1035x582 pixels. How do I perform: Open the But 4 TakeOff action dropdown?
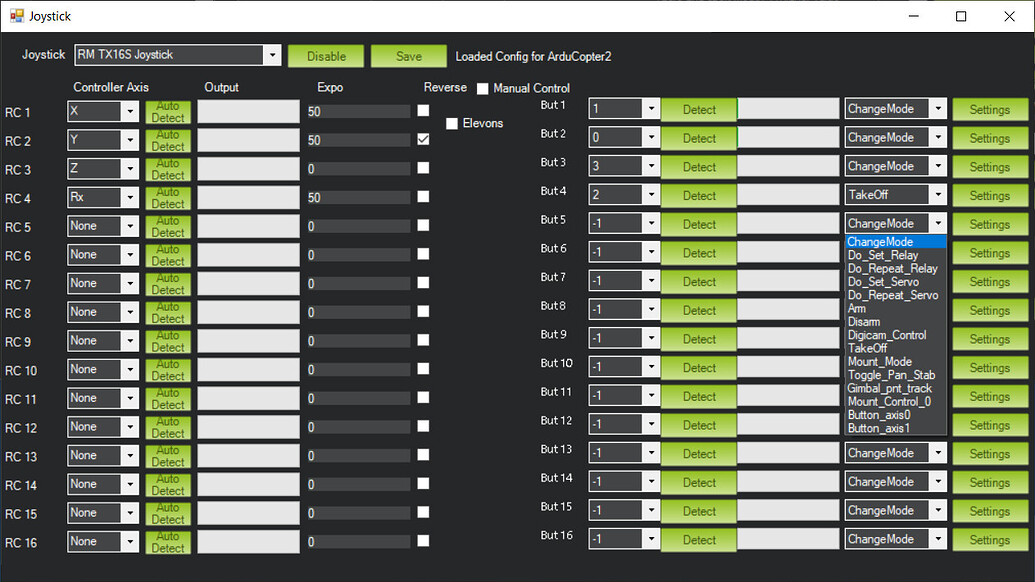coord(936,195)
